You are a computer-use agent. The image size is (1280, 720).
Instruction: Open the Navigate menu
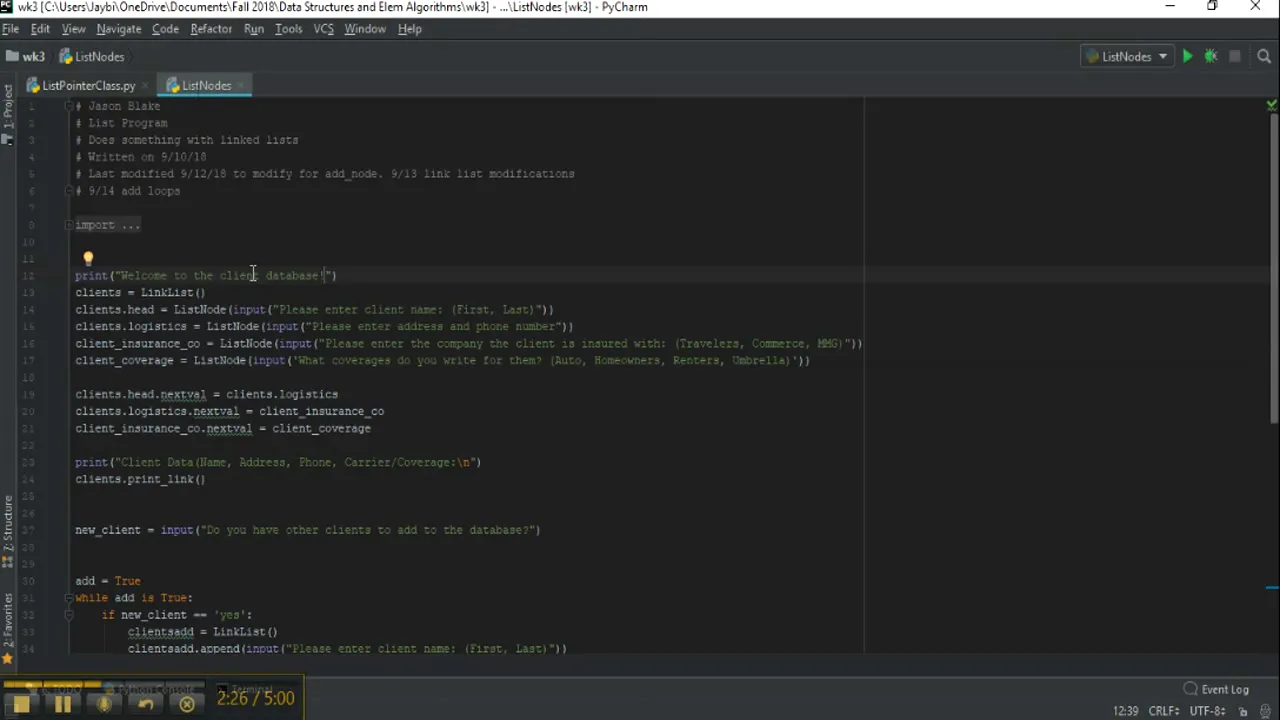119,29
